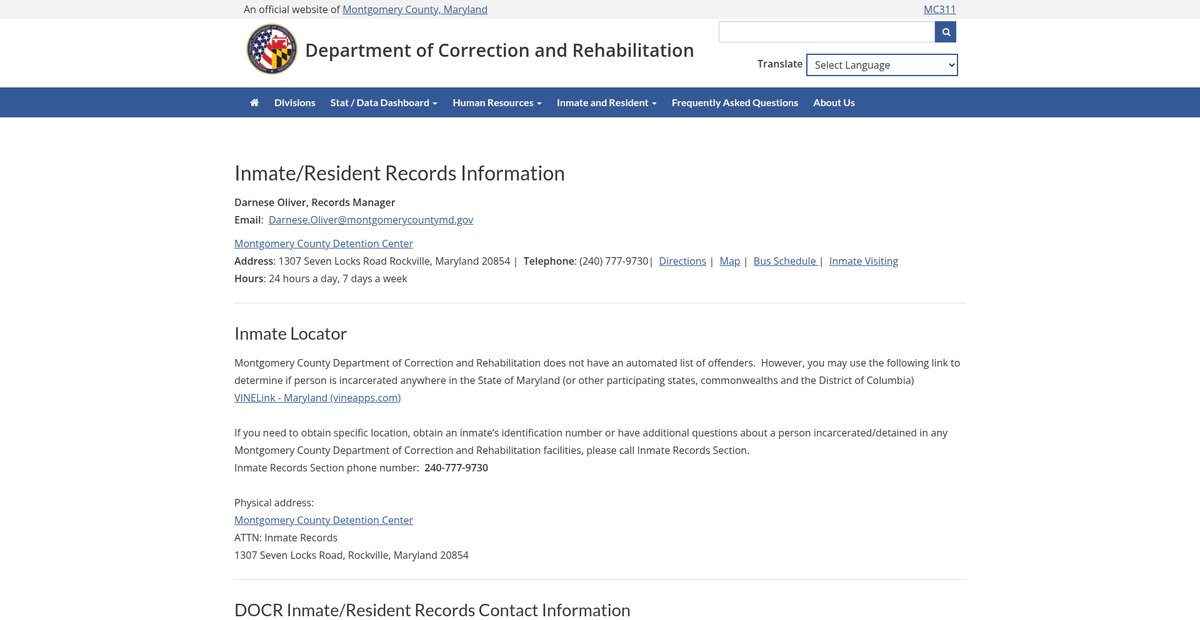Click the home icon in navigation bar
1200x620 pixels.
tap(254, 103)
